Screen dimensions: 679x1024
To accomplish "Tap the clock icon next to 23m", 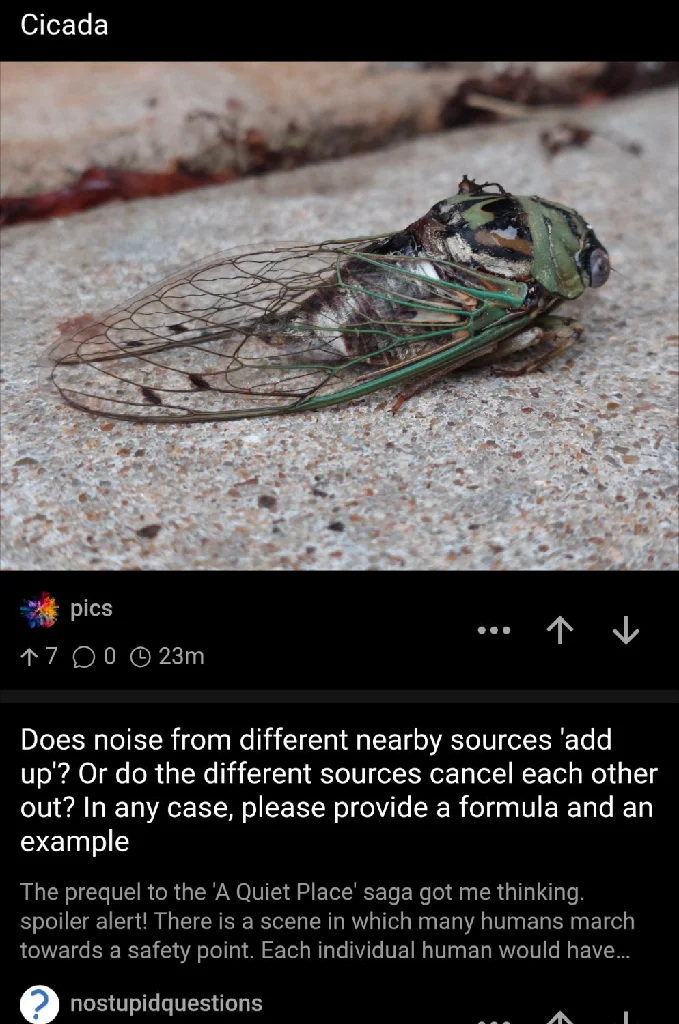I will tap(140, 656).
